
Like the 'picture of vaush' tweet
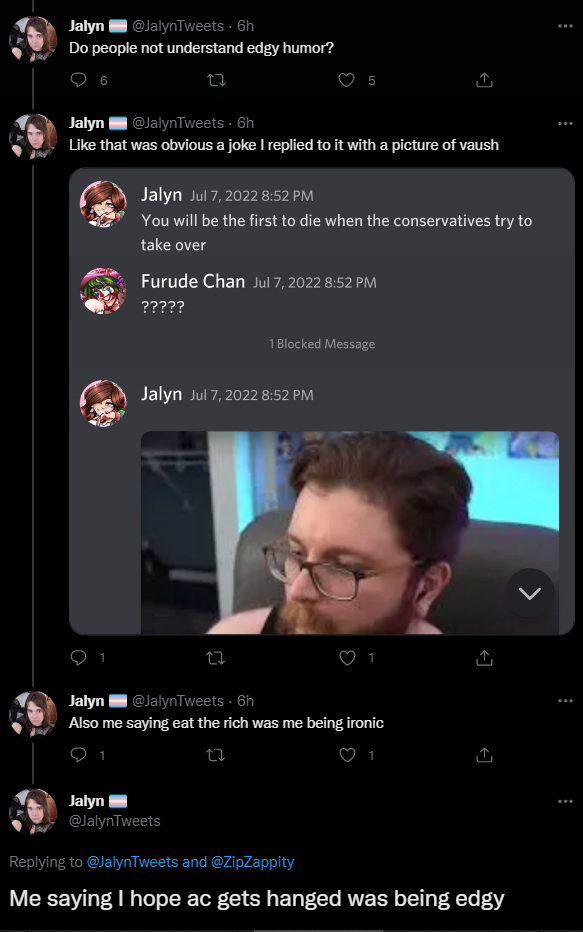pyautogui.click(x=347, y=657)
